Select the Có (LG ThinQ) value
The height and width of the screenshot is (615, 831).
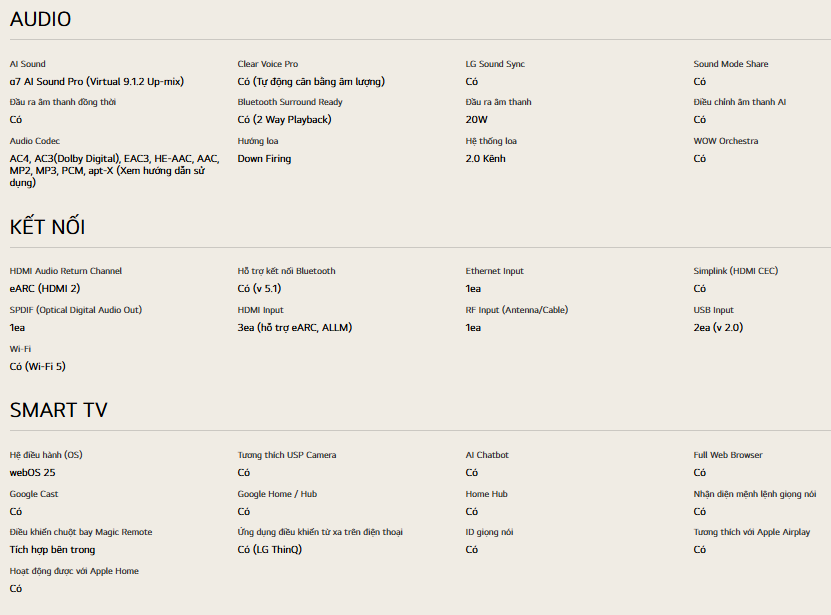pyautogui.click(x=269, y=549)
